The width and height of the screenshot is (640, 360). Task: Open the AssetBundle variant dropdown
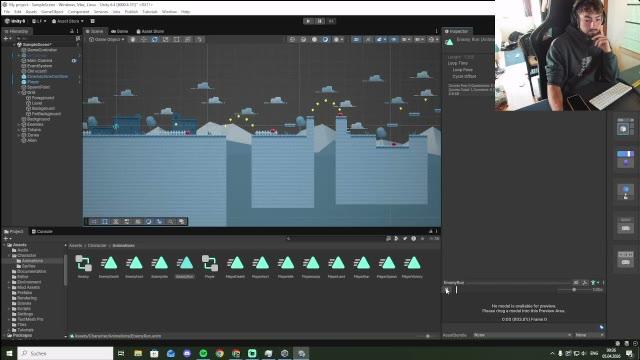(589, 335)
